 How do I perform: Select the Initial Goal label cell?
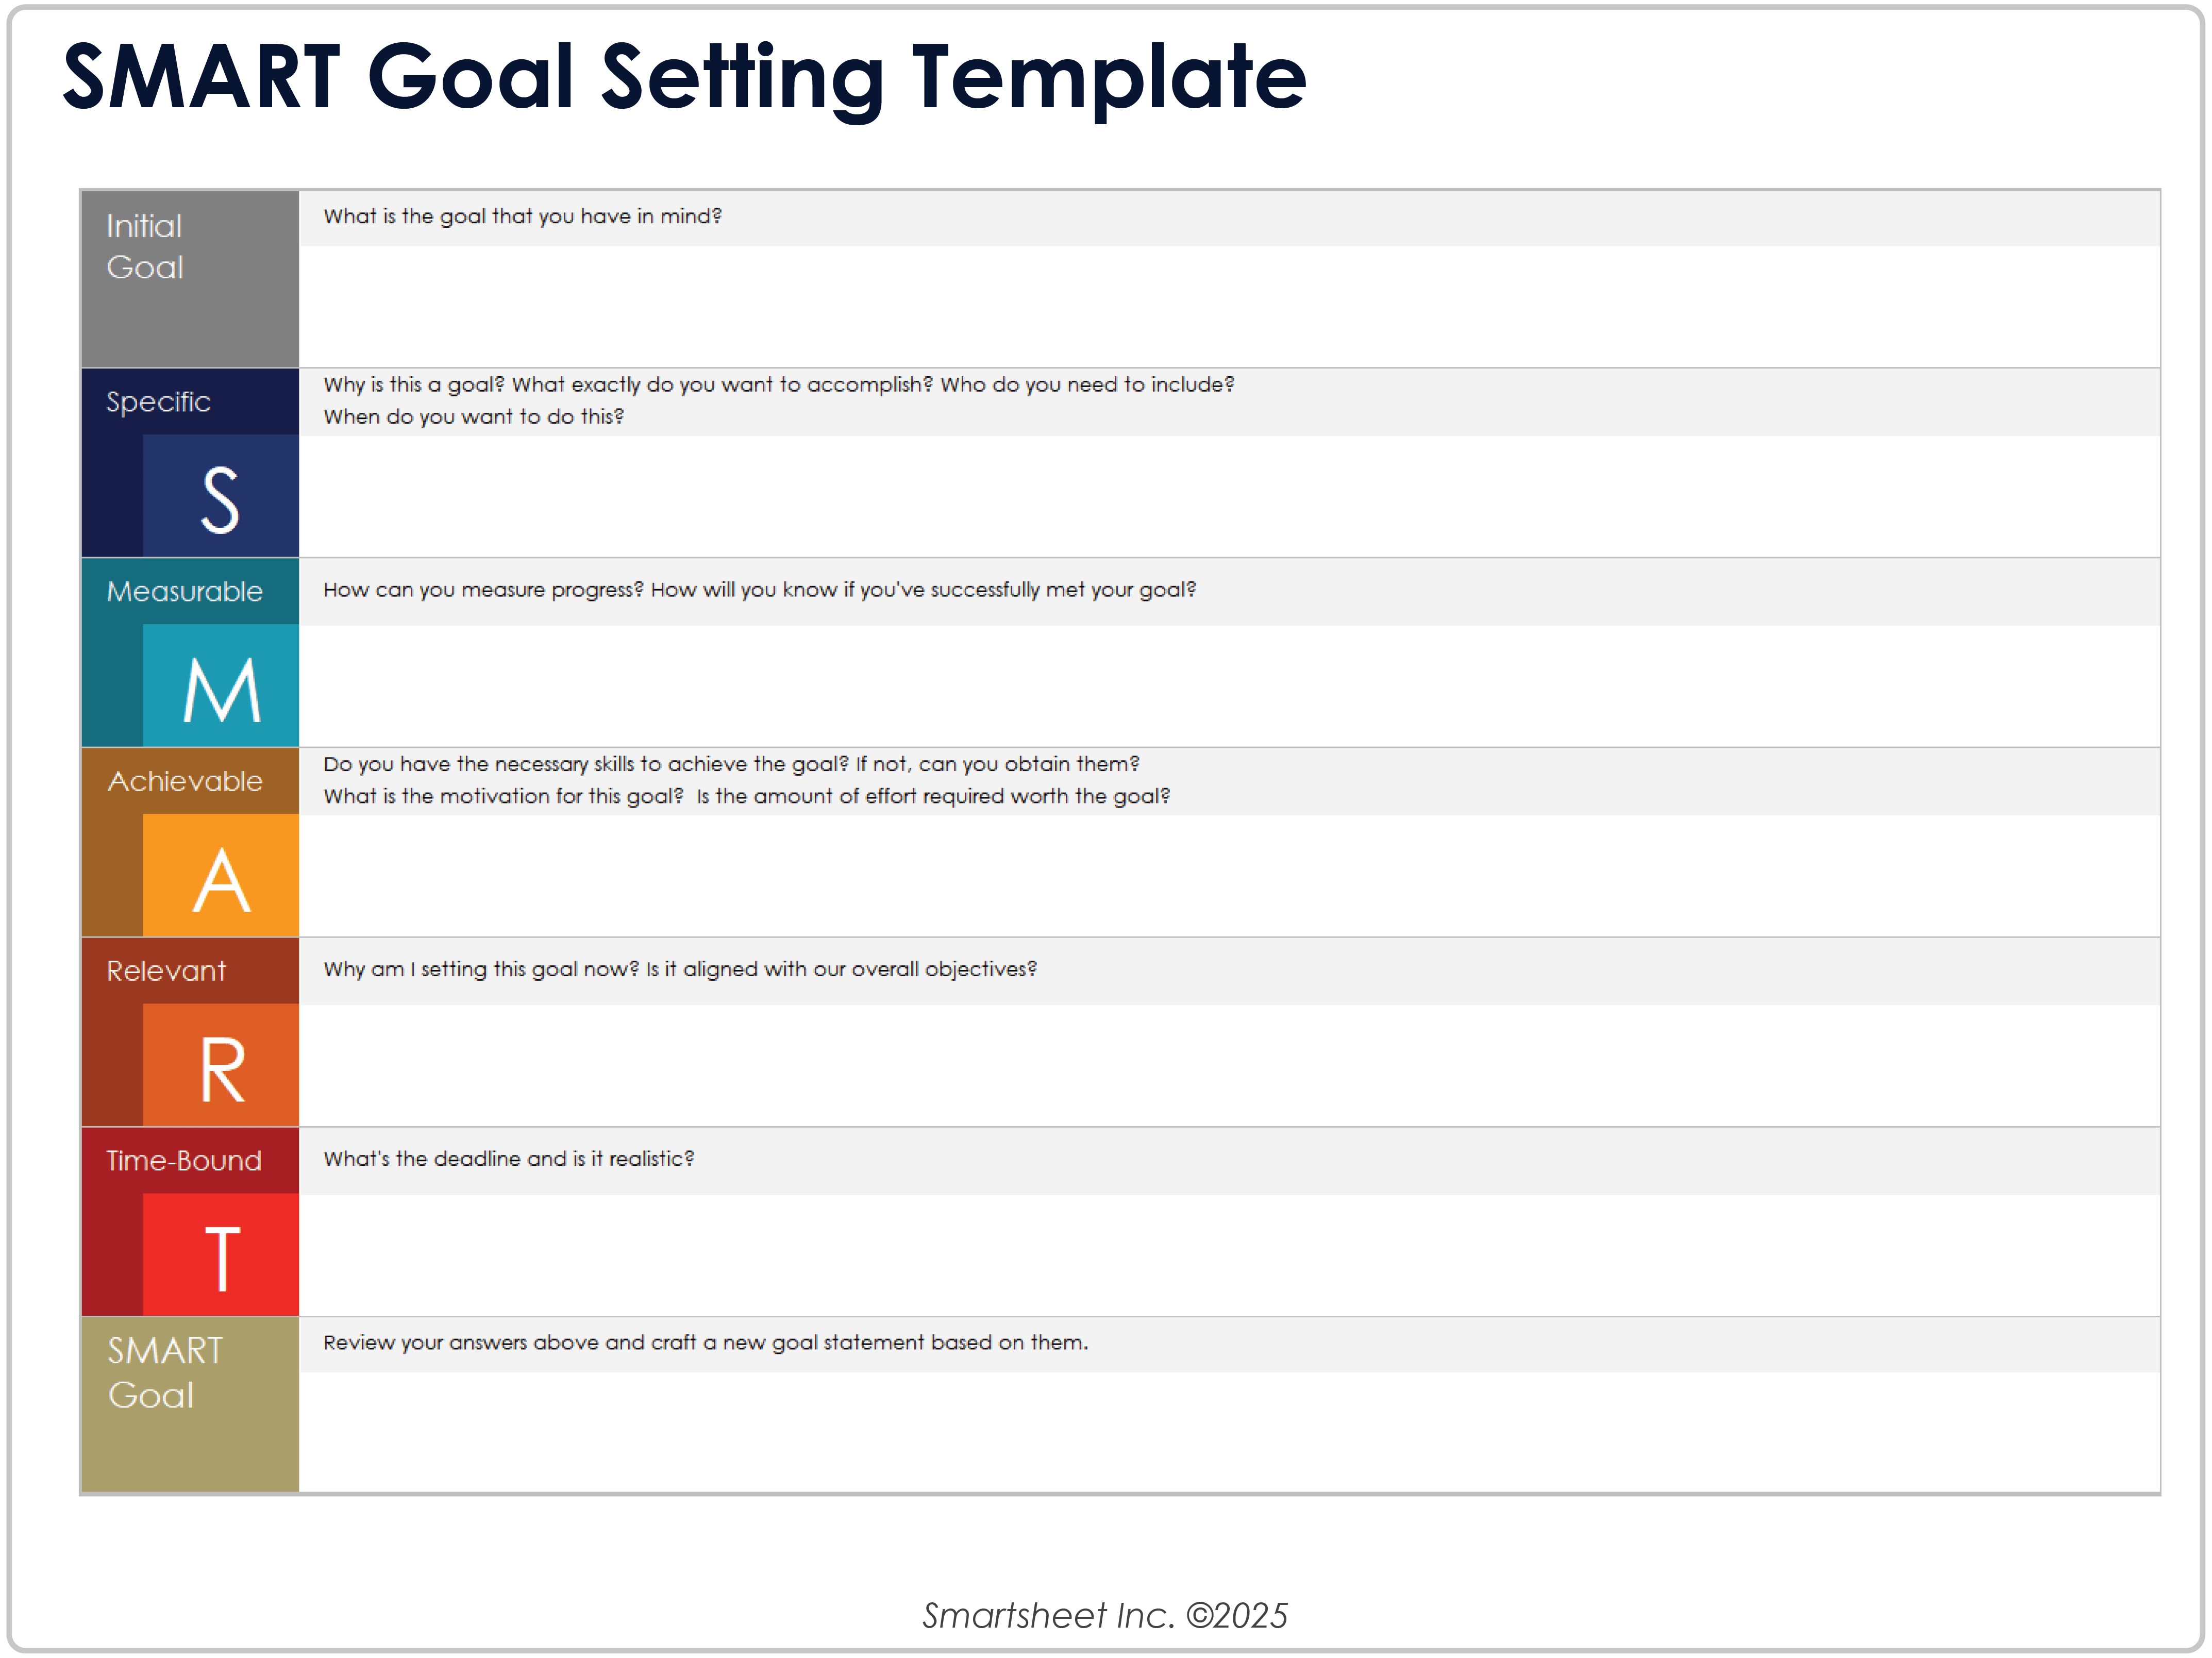tap(189, 278)
